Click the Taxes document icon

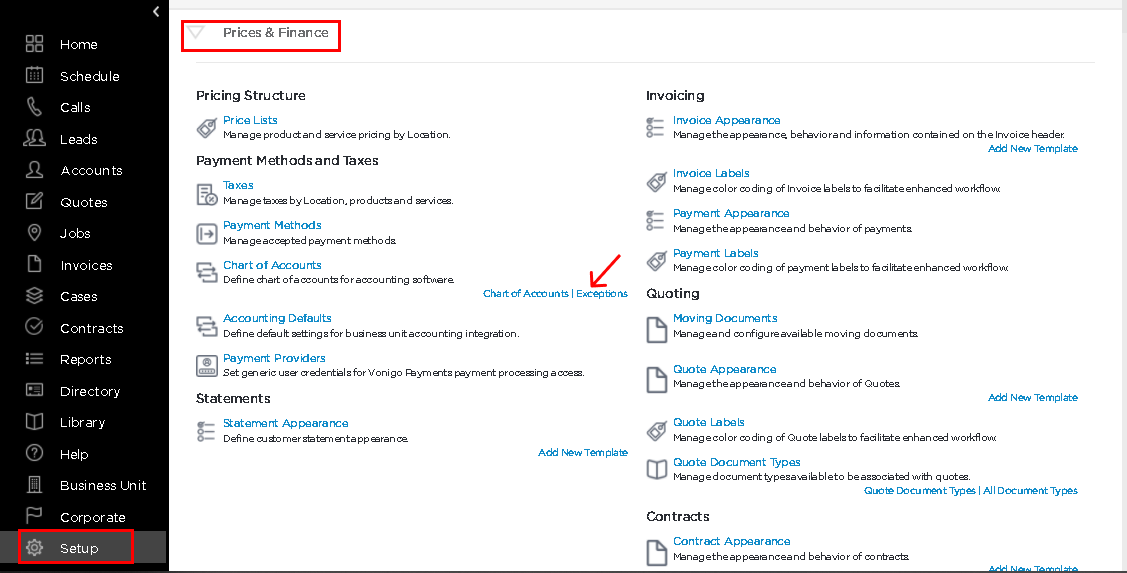tap(207, 194)
